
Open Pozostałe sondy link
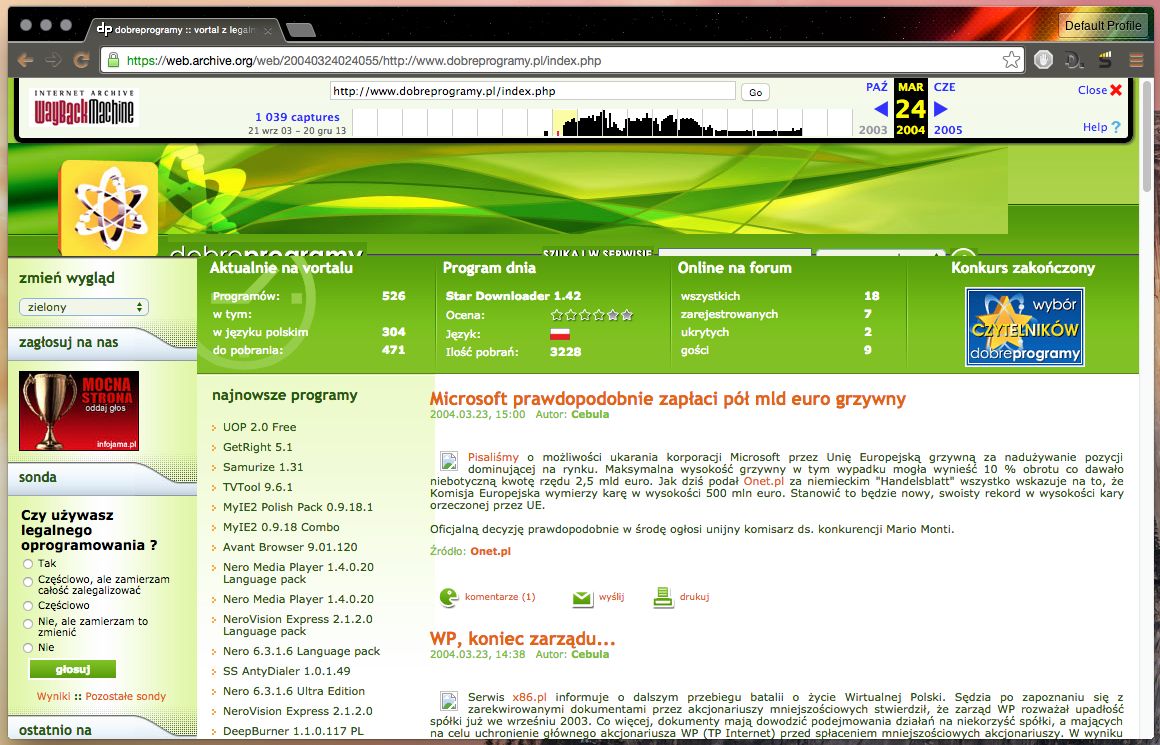click(126, 696)
